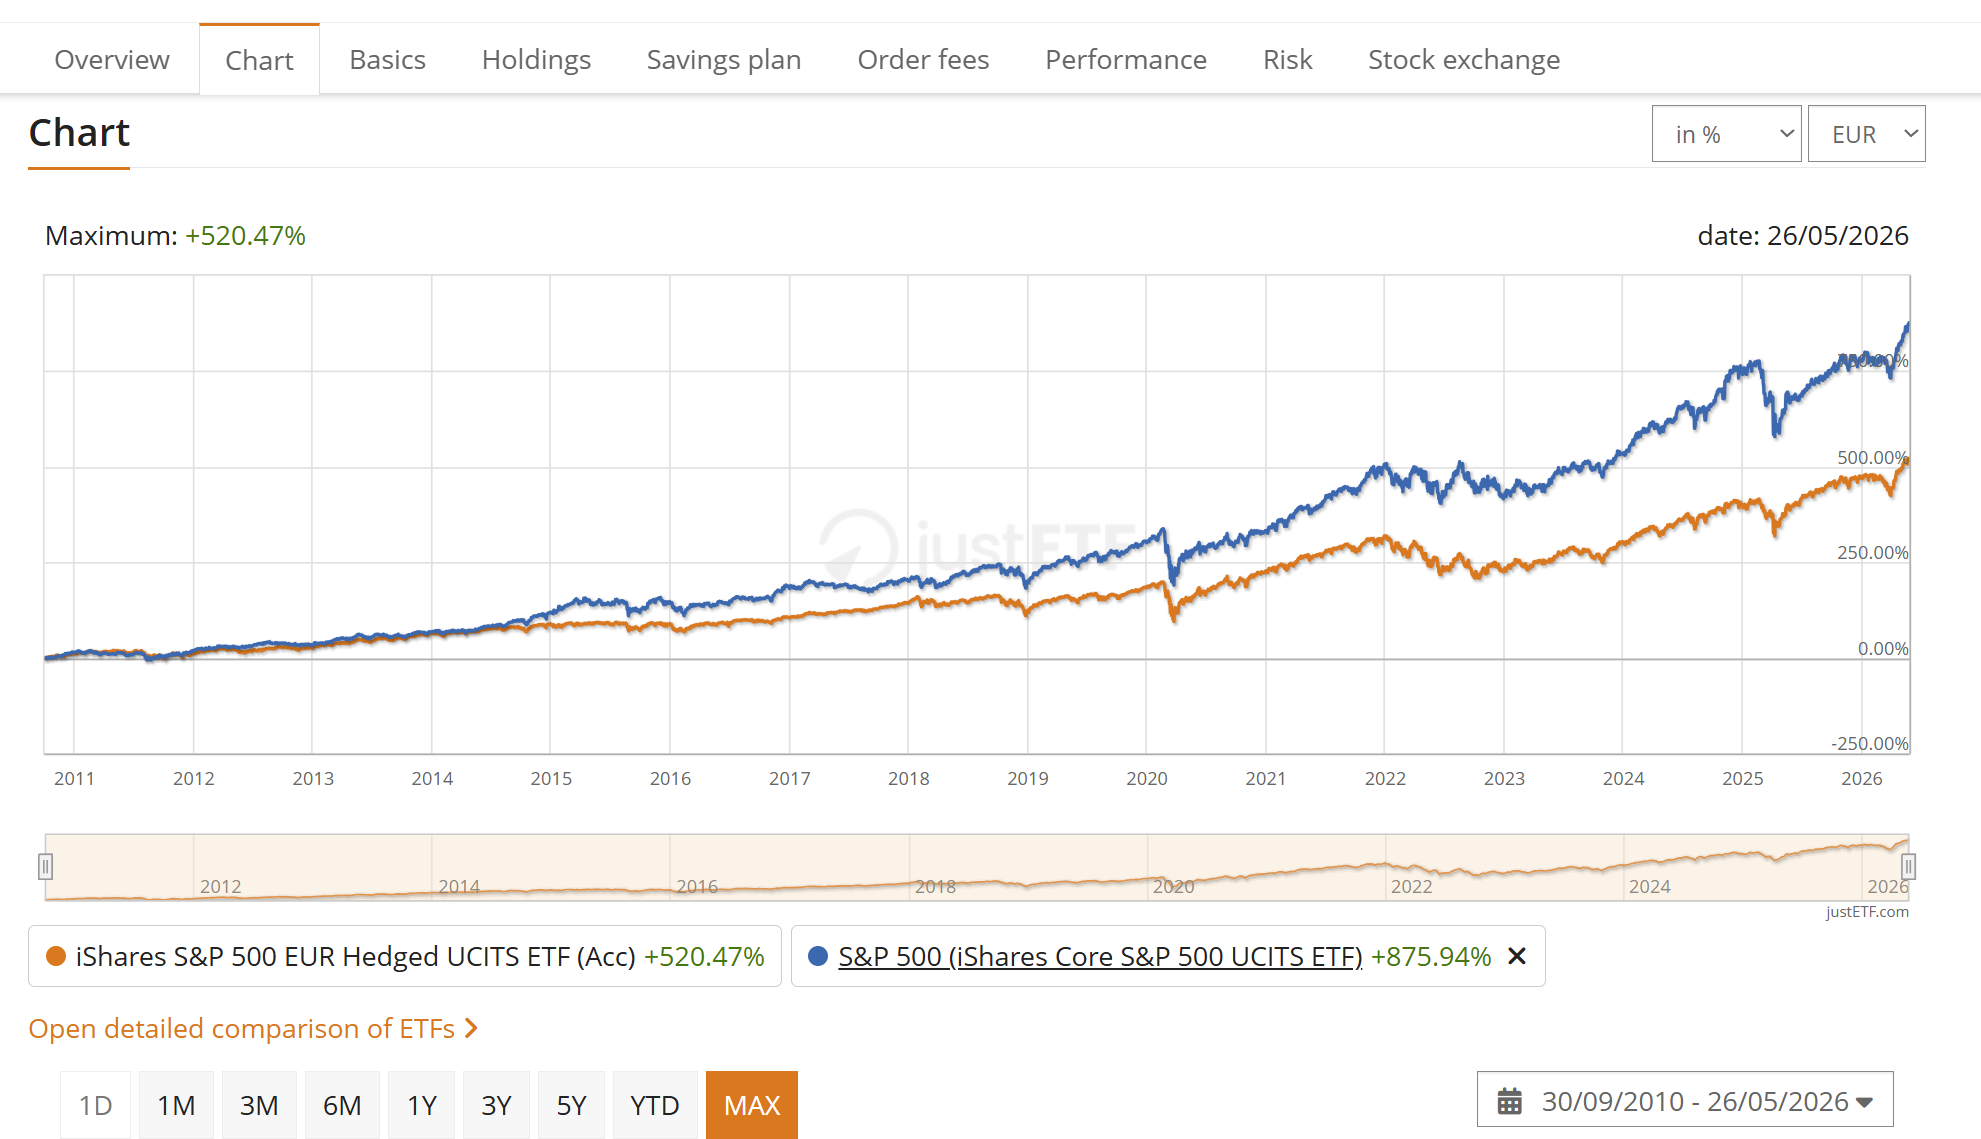The height and width of the screenshot is (1139, 1981).
Task: Switch to Stock exchange tab
Action: [x=1464, y=60]
